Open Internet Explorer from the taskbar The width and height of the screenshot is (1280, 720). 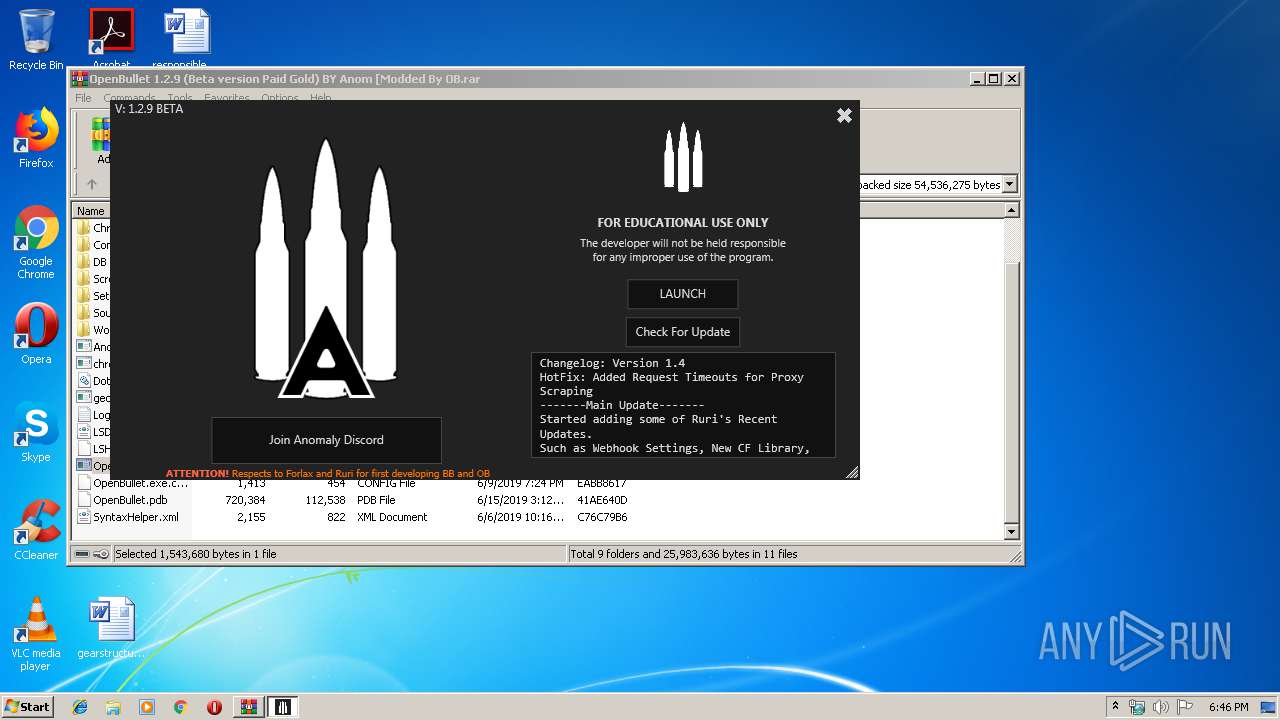(x=80, y=706)
